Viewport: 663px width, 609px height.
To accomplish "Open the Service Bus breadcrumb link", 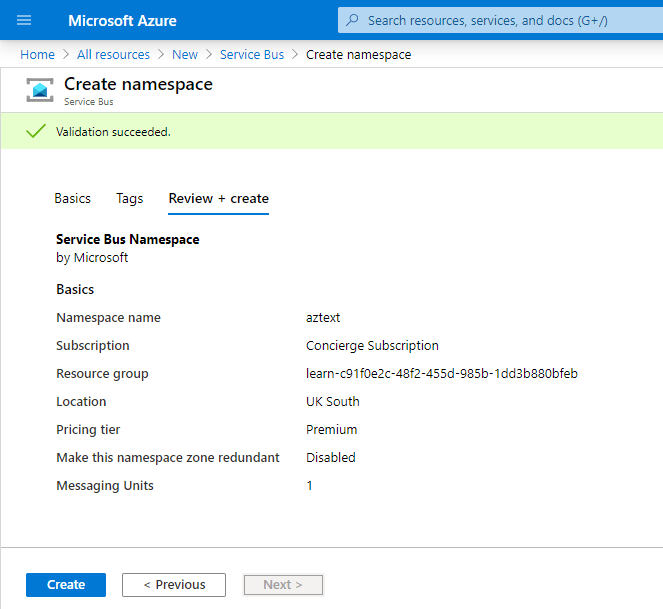I will [252, 55].
